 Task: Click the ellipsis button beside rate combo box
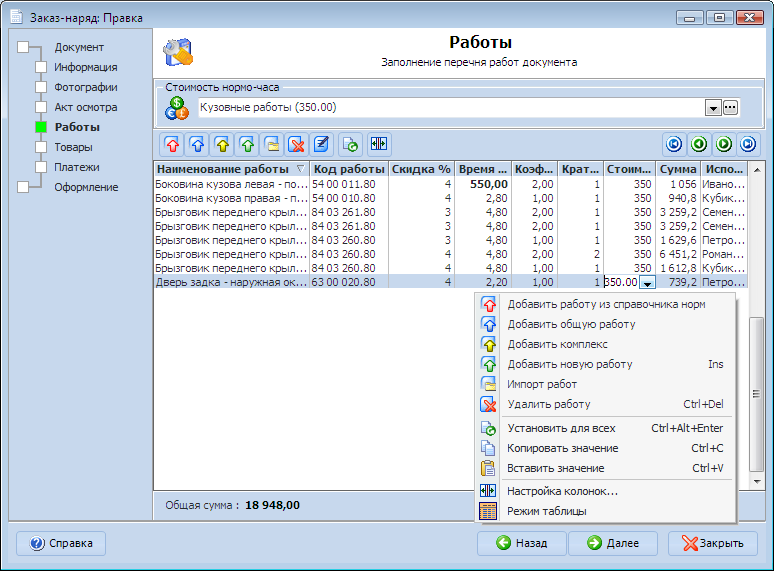pyautogui.click(x=730, y=108)
